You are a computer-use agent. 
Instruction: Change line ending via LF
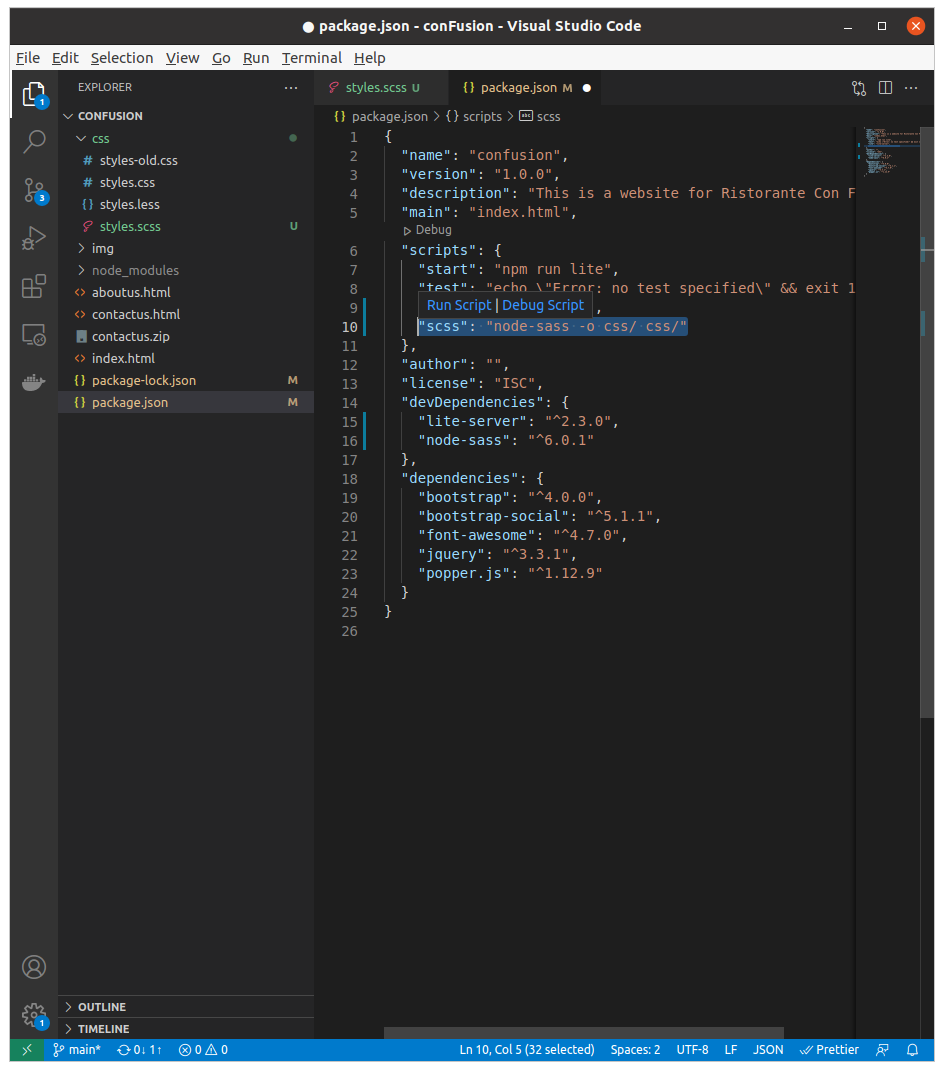(731, 1050)
